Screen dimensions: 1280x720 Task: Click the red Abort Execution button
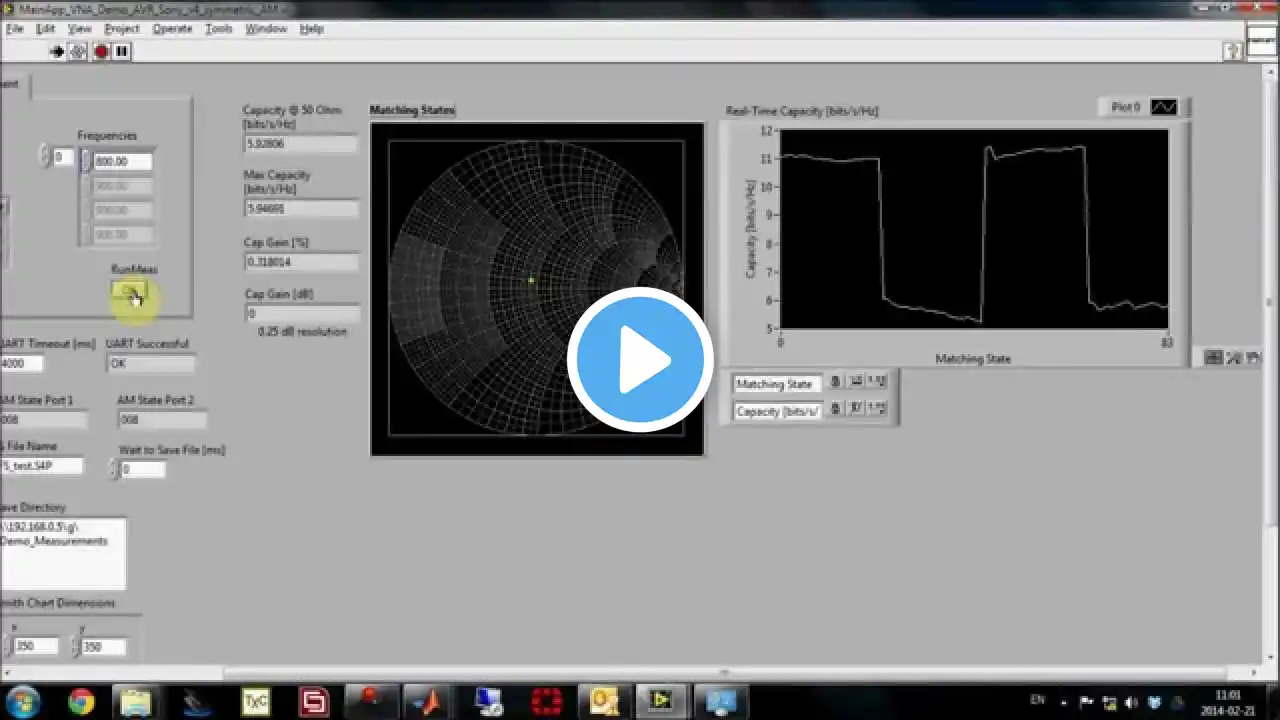click(101, 51)
